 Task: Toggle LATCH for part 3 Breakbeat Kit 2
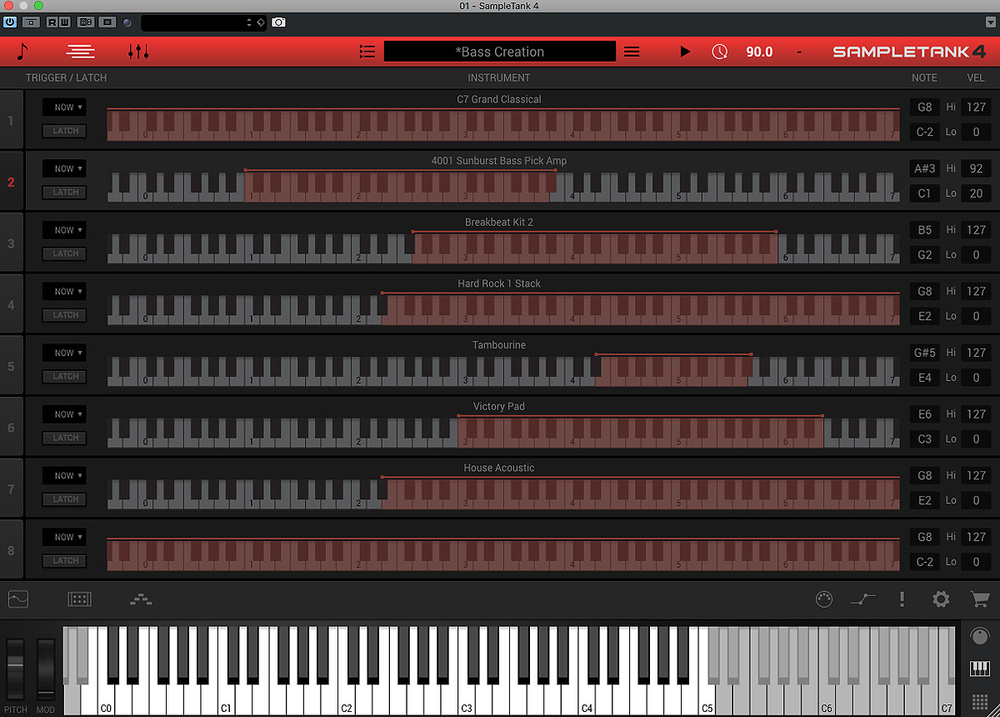(x=65, y=253)
